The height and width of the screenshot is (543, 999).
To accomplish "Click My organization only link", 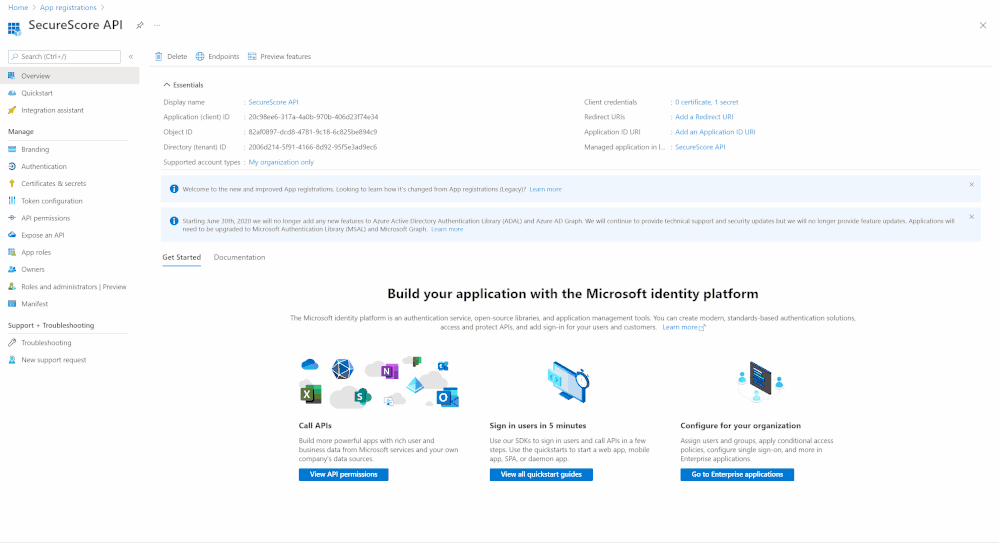I will (x=281, y=163).
